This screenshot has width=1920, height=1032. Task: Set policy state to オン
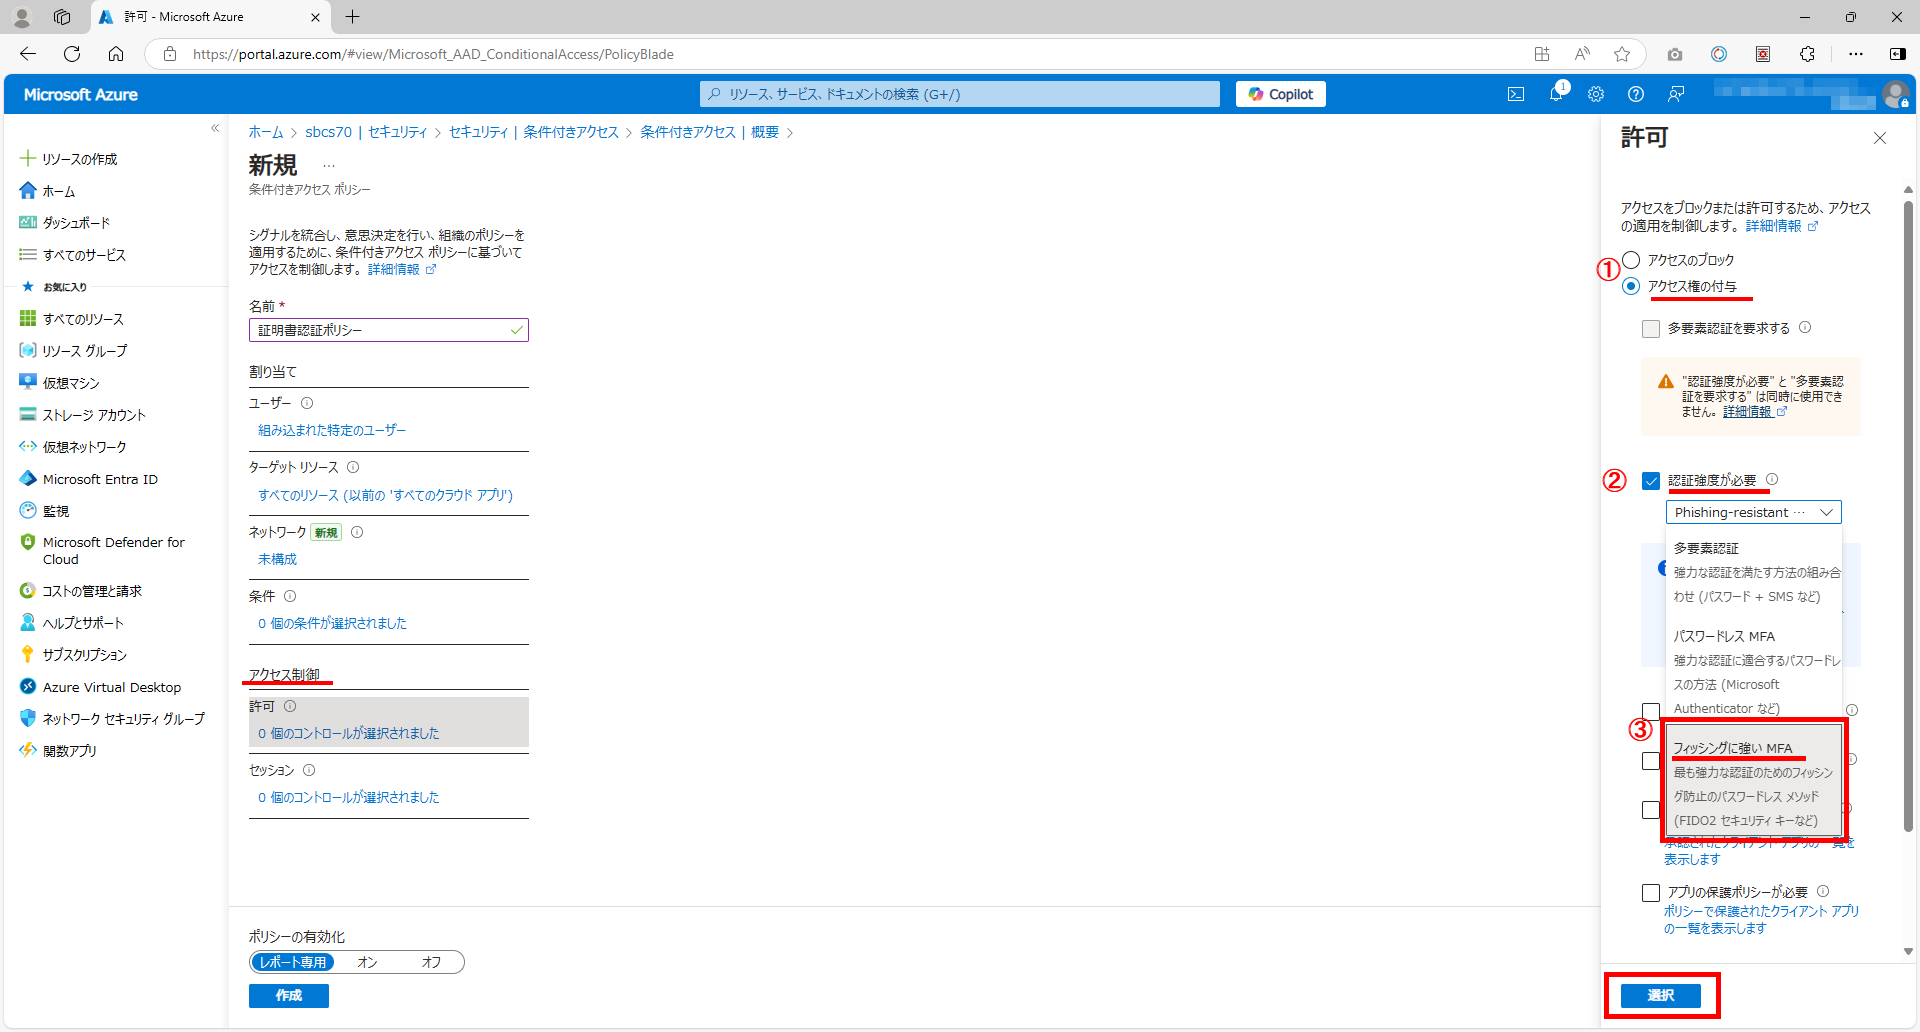(367, 962)
